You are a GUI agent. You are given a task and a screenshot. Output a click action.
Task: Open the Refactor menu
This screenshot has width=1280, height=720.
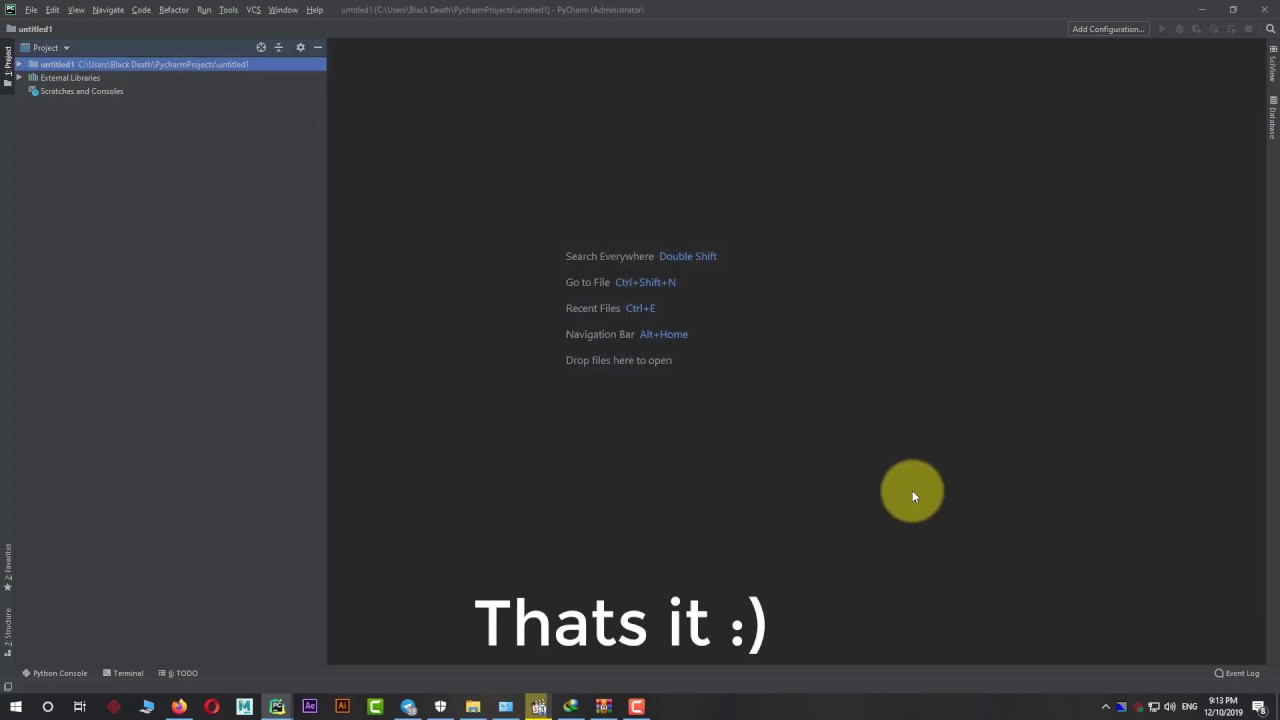pos(174,10)
